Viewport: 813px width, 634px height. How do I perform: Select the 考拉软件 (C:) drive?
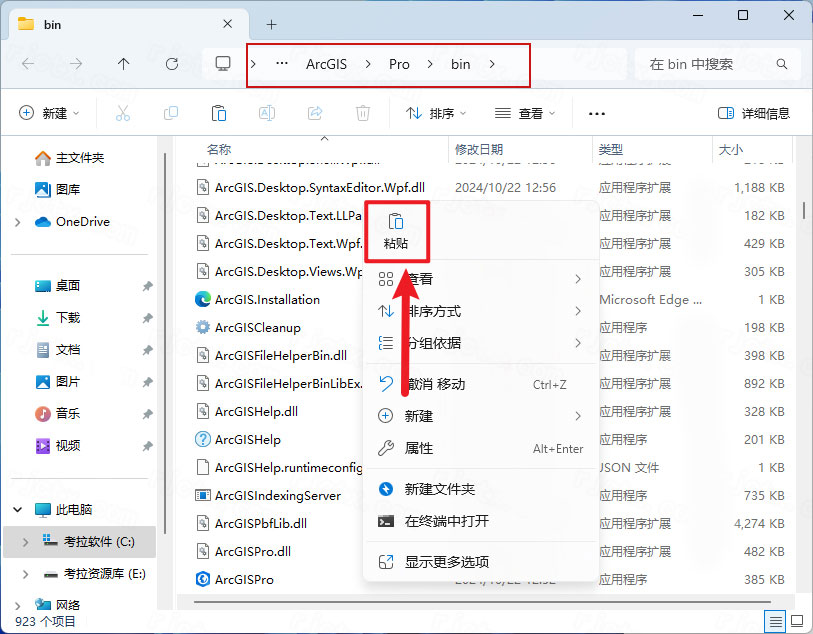[79, 542]
